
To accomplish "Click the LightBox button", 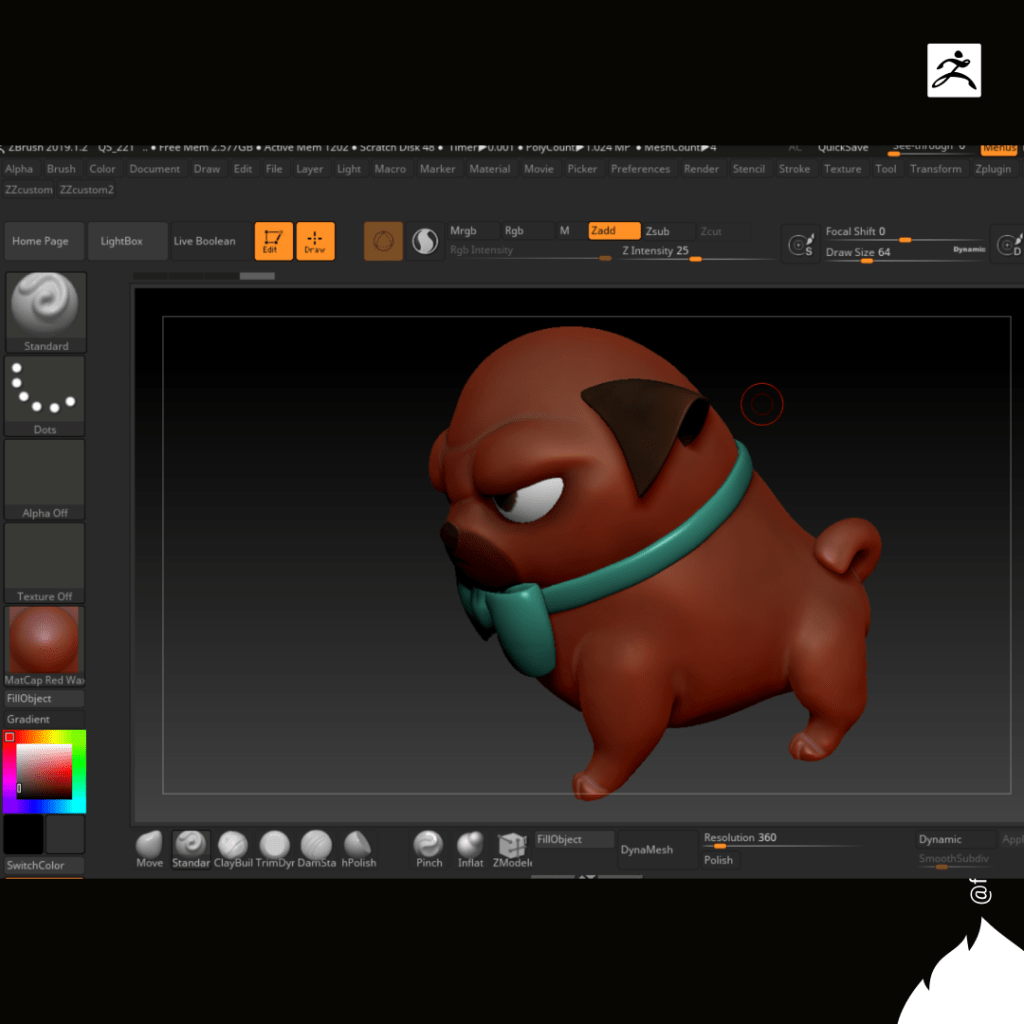I will pos(122,241).
